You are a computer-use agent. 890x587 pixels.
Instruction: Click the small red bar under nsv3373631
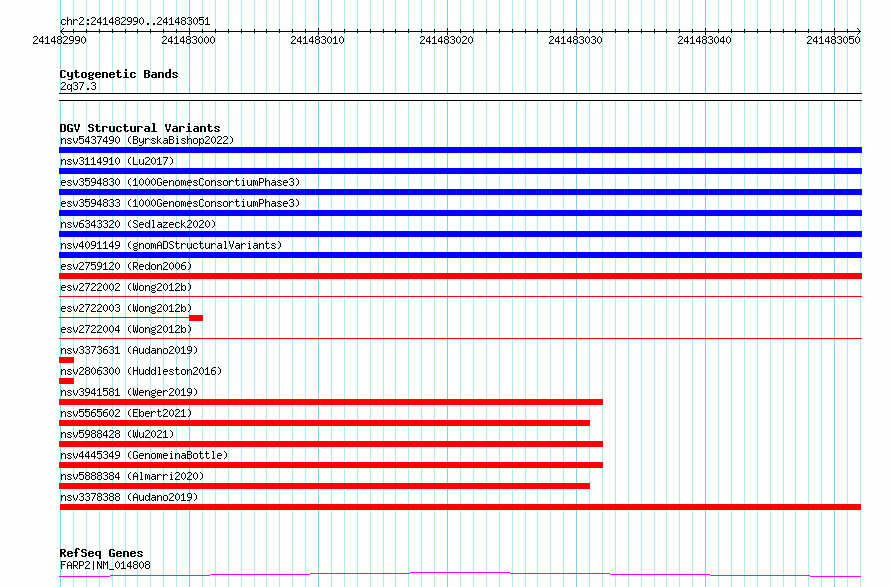point(66,360)
